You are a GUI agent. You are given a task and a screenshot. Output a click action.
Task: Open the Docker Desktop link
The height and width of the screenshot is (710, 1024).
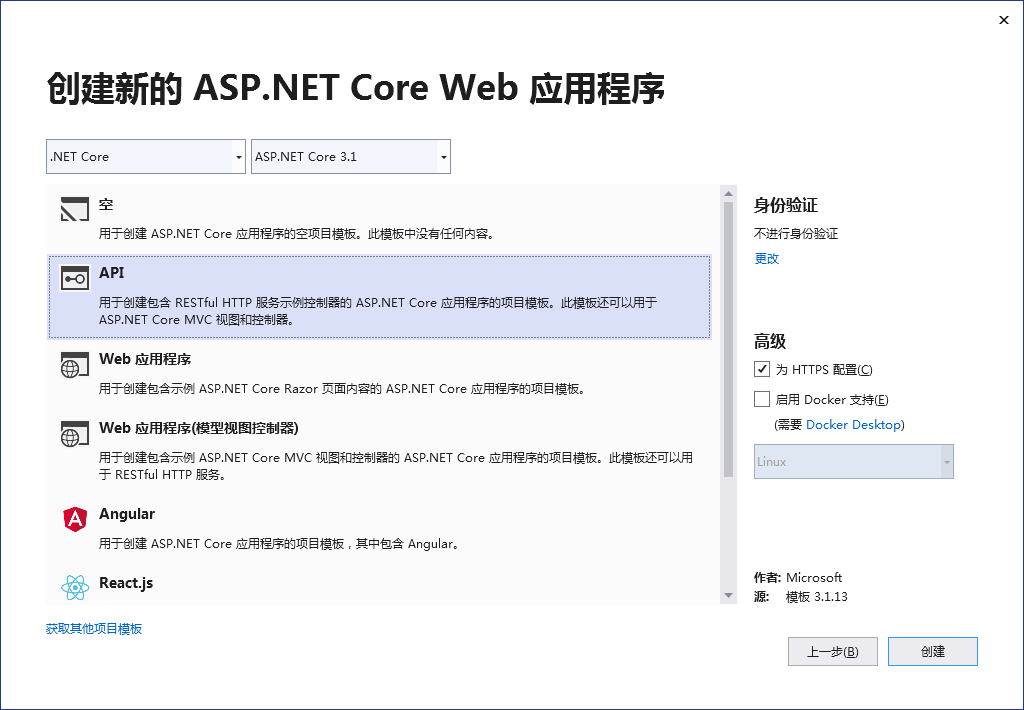[x=854, y=425]
